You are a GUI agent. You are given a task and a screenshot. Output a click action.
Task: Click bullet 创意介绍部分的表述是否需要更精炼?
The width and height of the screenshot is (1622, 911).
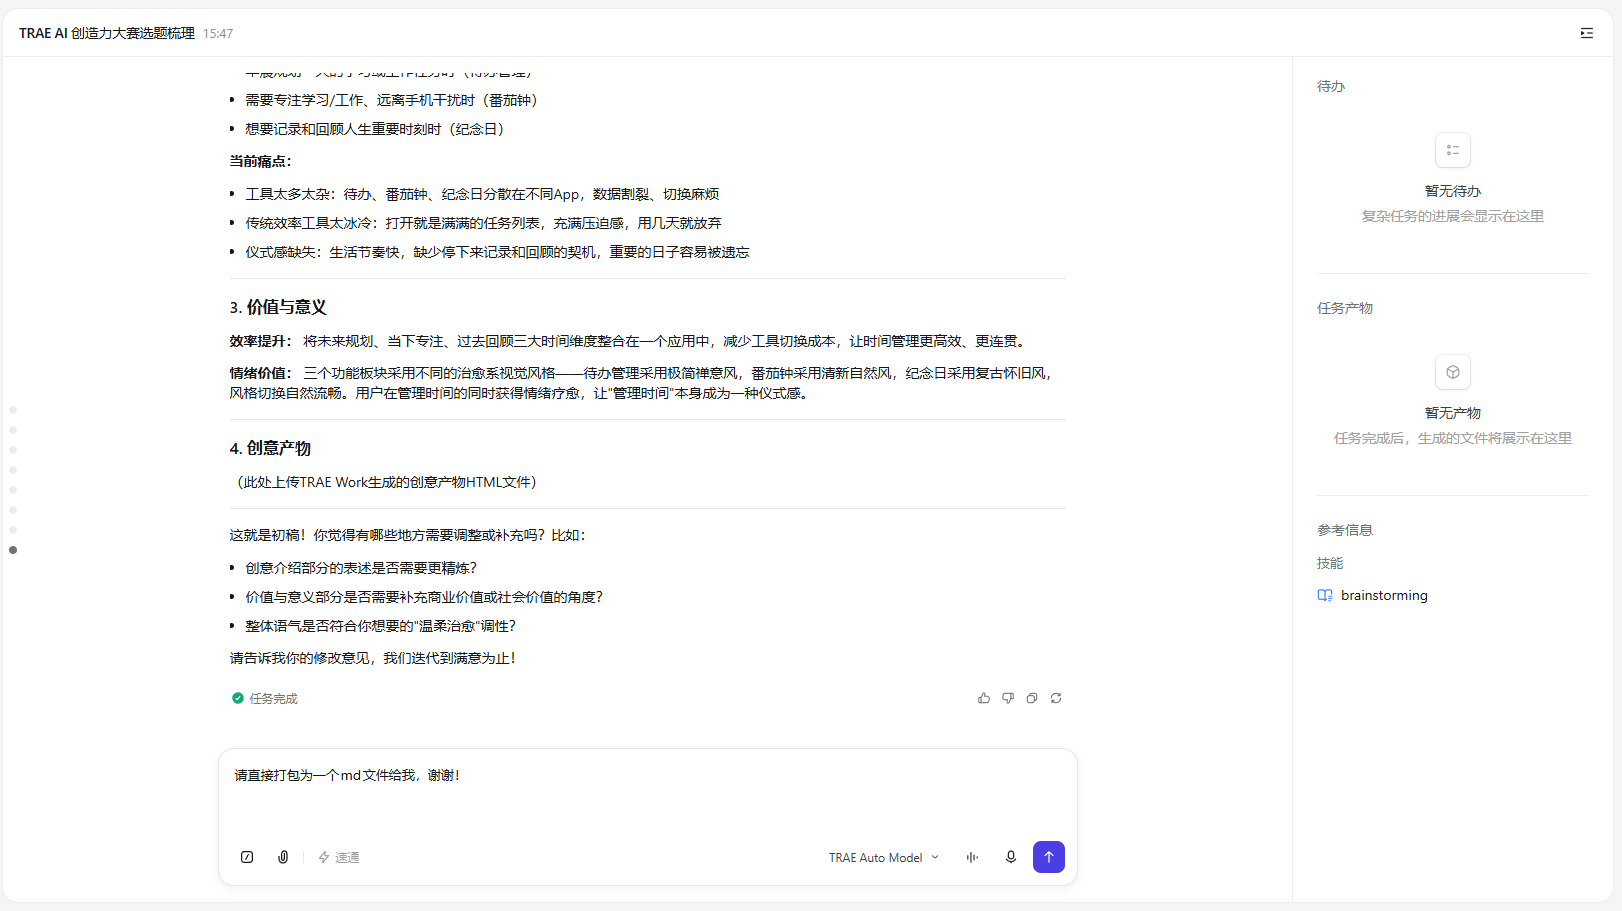[x=361, y=568]
